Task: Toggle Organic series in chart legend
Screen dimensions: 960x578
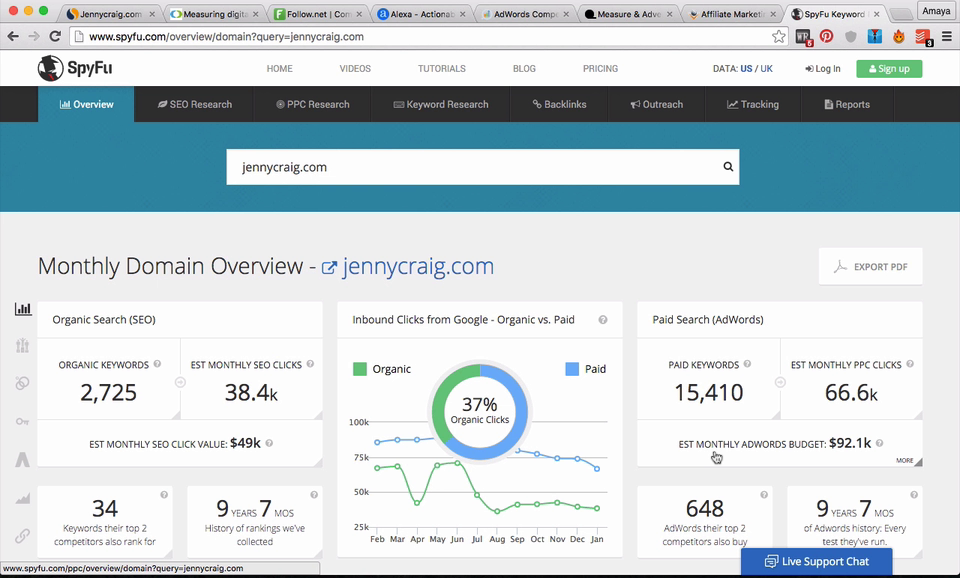Action: click(382, 369)
